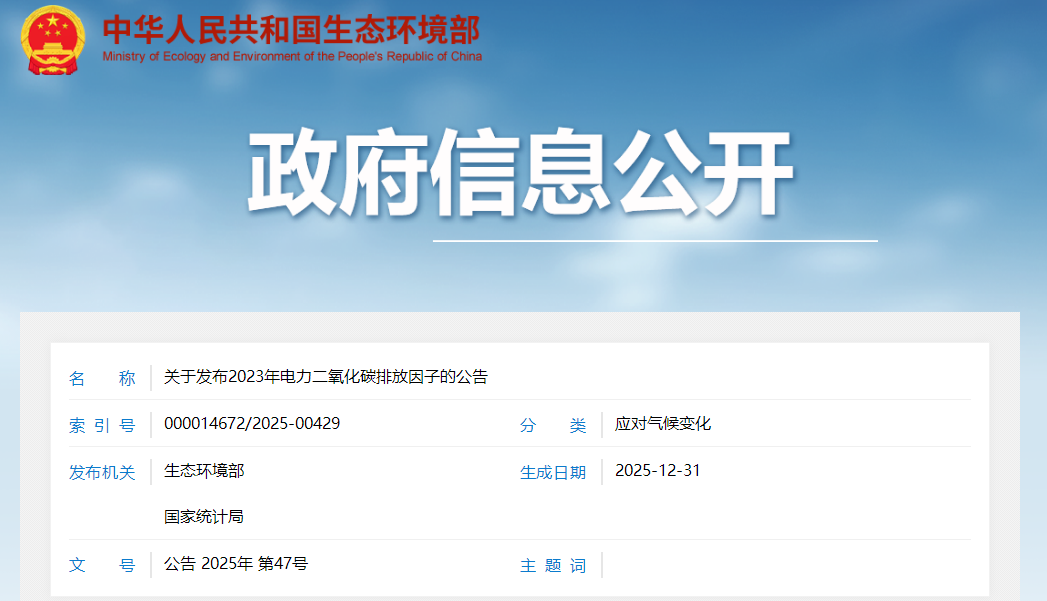Select the 分类 field label
Viewport: 1047px width, 601px height.
(x=553, y=425)
